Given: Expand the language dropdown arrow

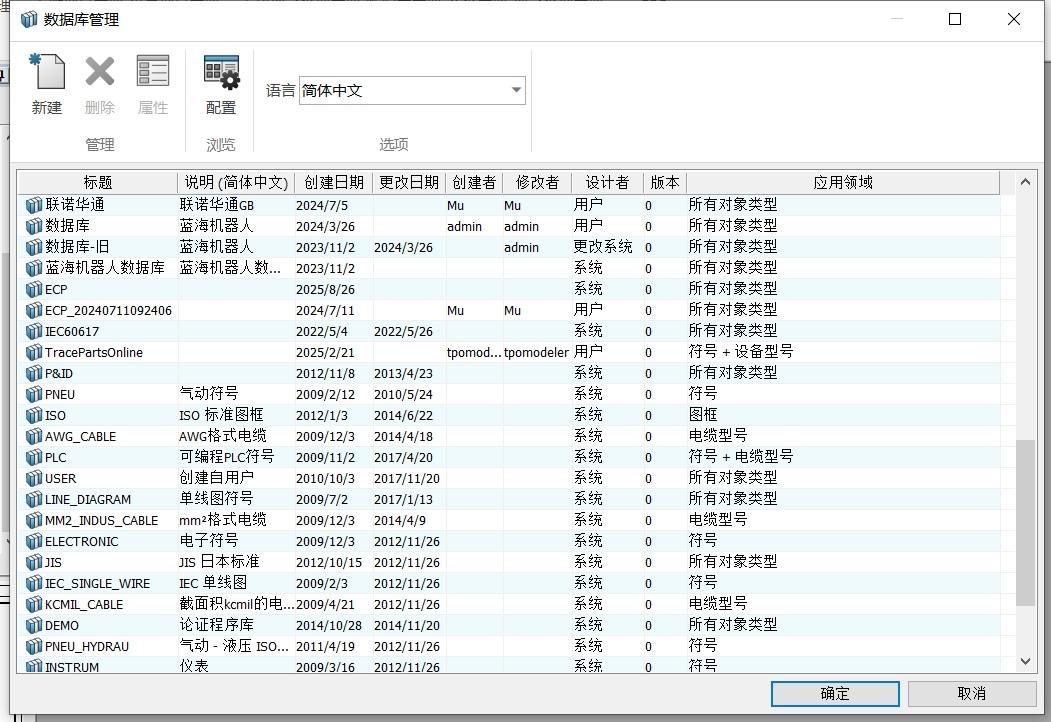Looking at the screenshot, I should (516, 90).
